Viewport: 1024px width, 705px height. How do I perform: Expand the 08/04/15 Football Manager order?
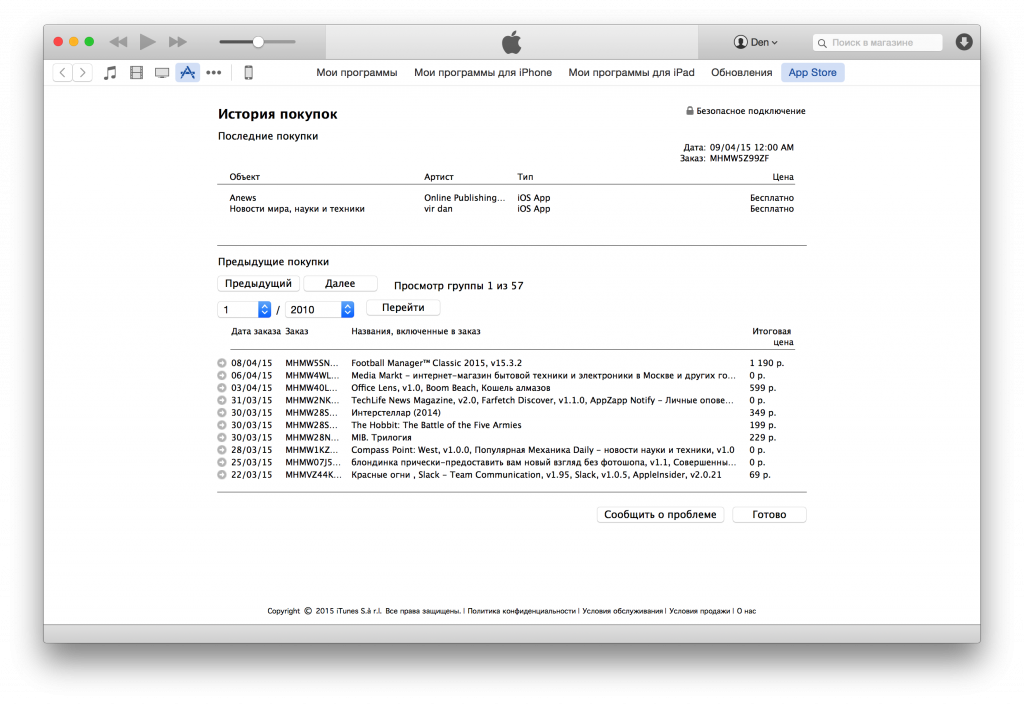222,363
